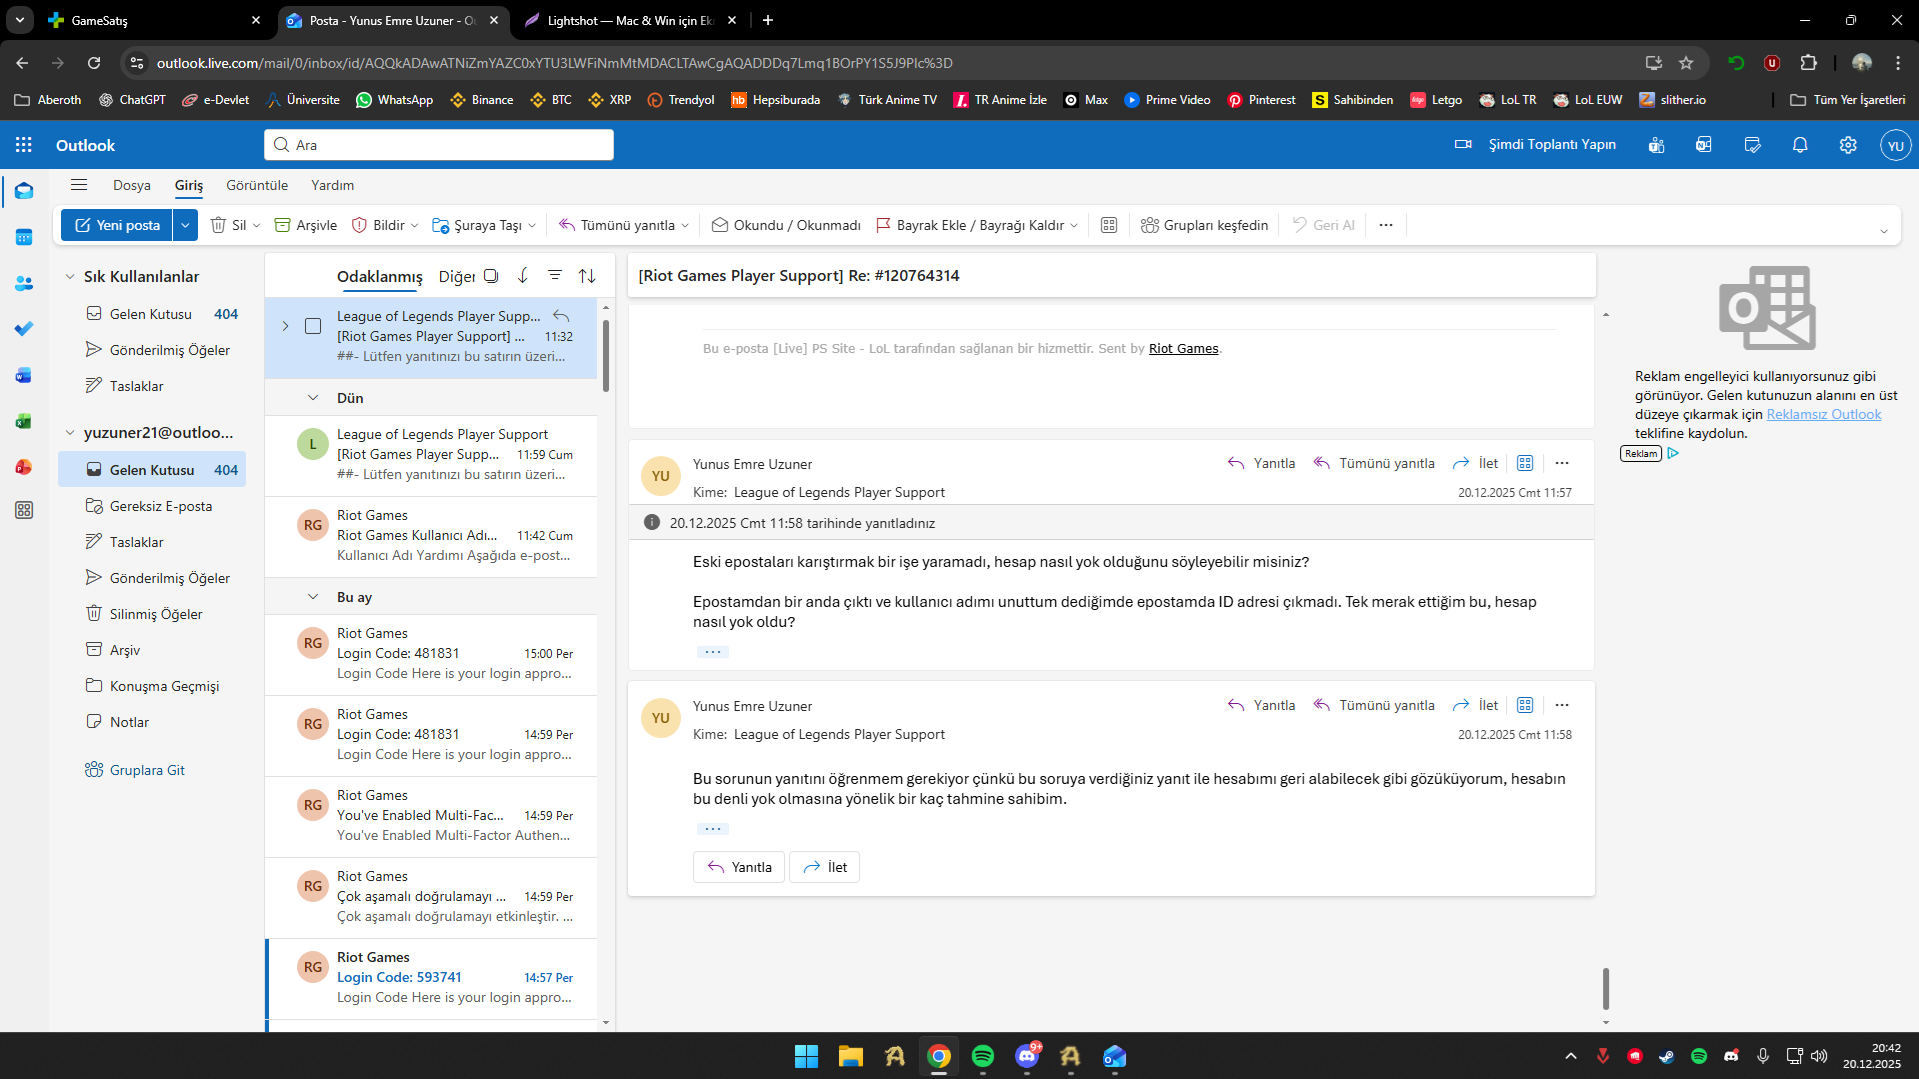Click the Yeni posta button
This screenshot has width=1919, height=1079.
click(x=118, y=225)
